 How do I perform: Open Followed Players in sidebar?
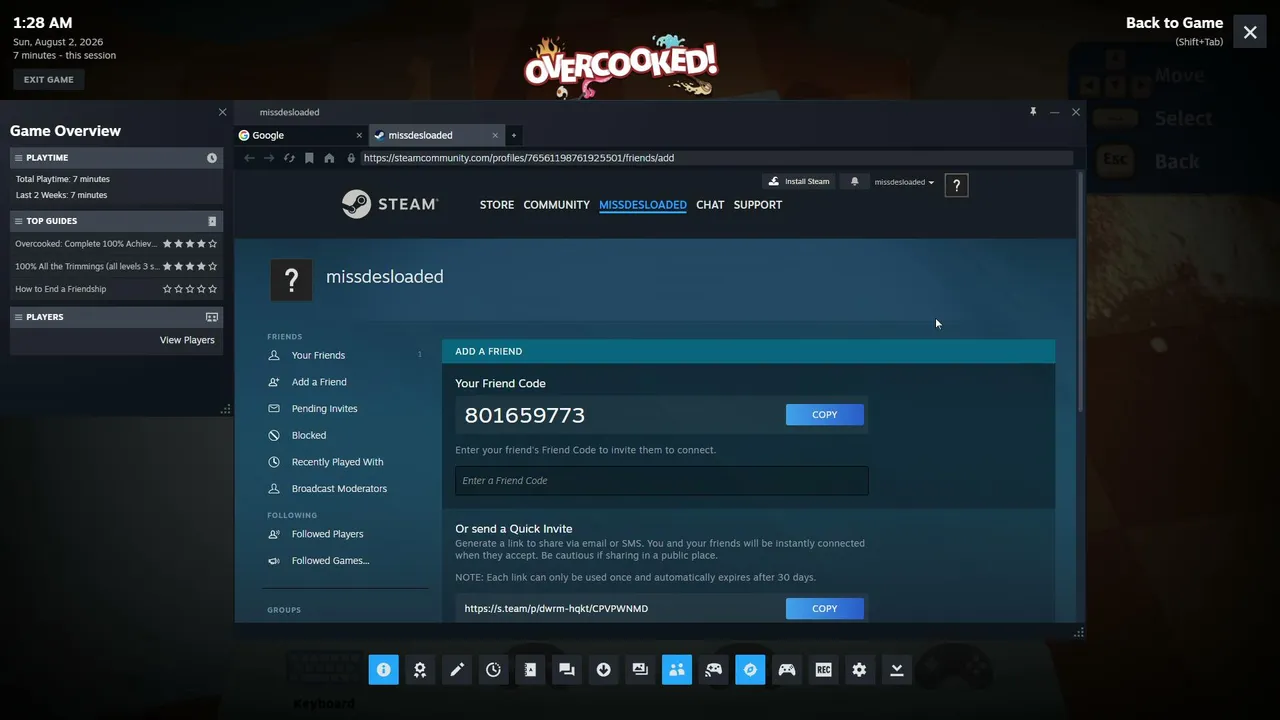pyautogui.click(x=327, y=534)
